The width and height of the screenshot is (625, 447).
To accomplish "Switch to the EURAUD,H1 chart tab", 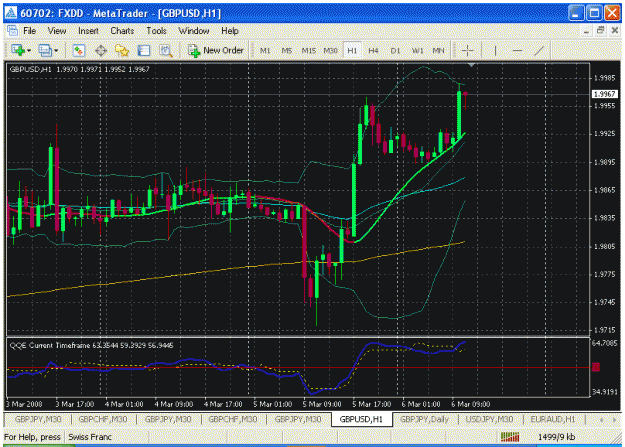I will coord(552,419).
